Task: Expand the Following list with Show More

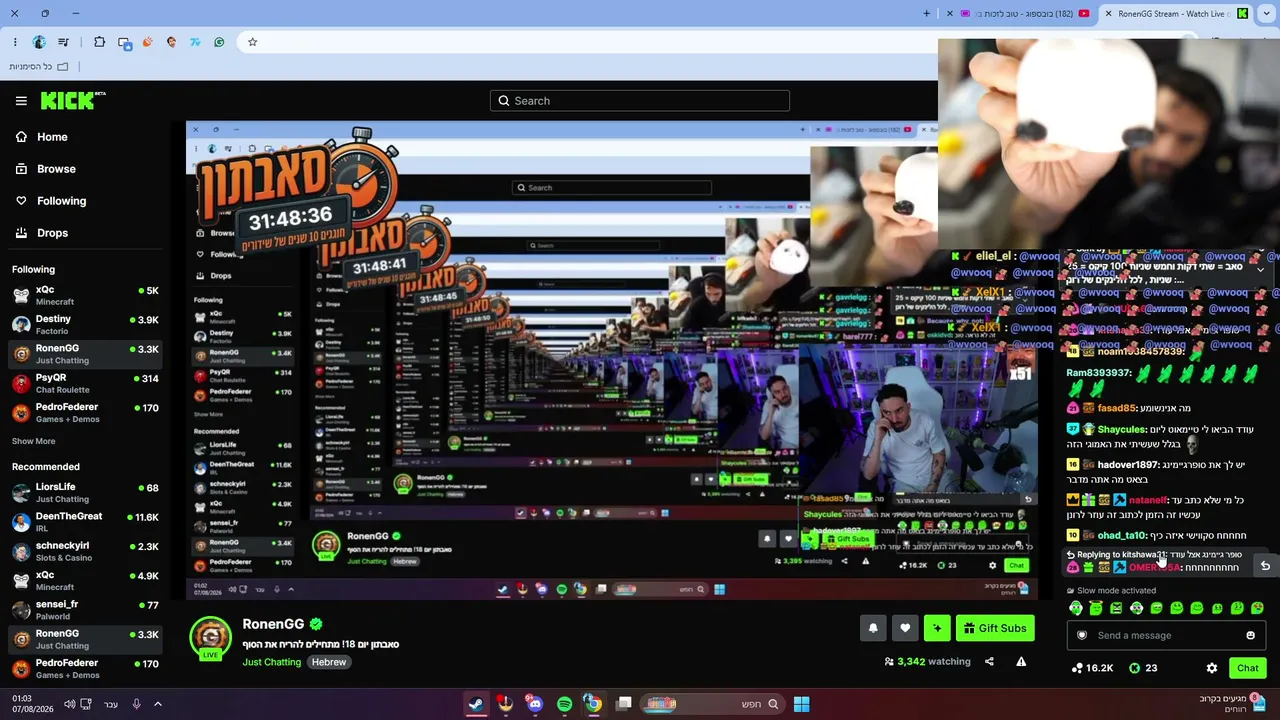Action: pyautogui.click(x=34, y=441)
